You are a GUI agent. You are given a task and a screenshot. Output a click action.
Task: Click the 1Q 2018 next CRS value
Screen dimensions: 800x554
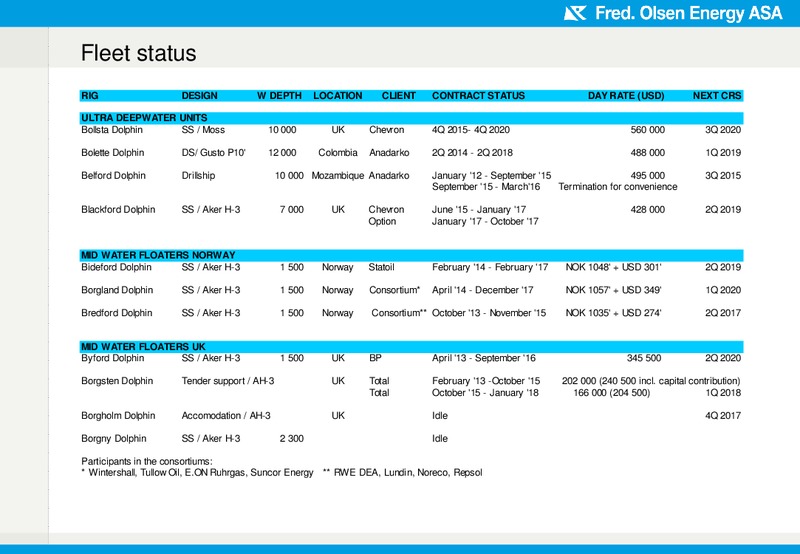click(723, 392)
